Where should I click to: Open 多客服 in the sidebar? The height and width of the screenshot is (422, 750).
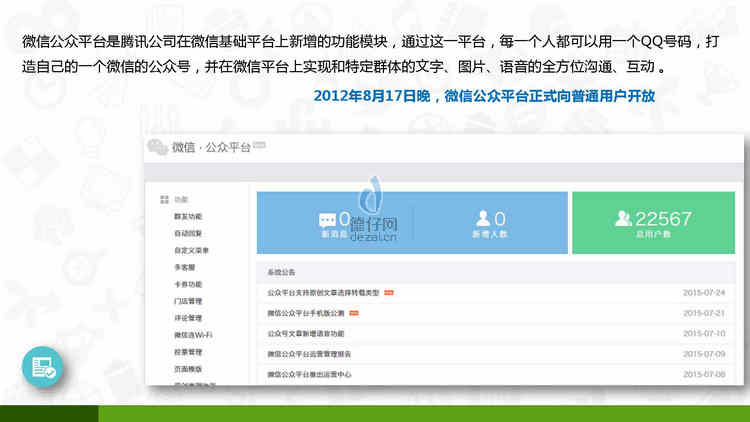point(185,267)
